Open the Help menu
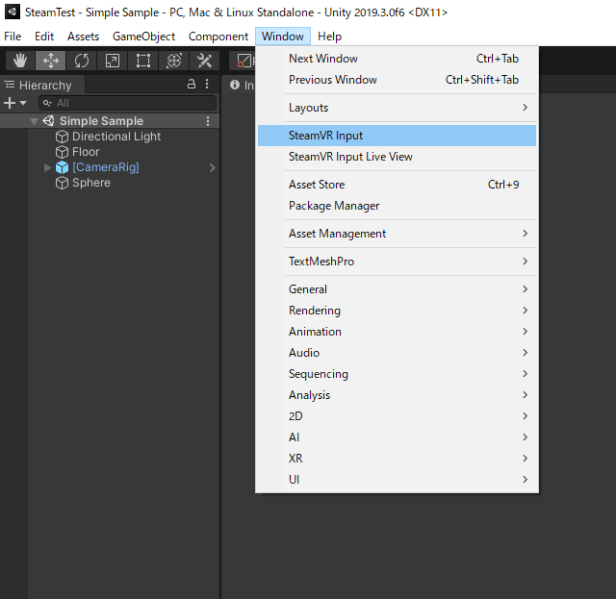The width and height of the screenshot is (616, 599). 330,37
